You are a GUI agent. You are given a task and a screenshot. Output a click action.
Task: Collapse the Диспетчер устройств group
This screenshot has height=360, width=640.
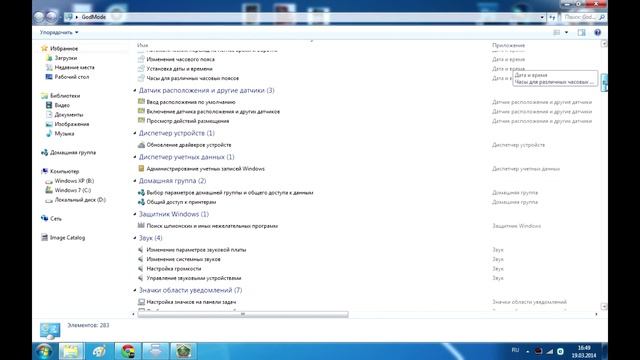[x=135, y=133]
